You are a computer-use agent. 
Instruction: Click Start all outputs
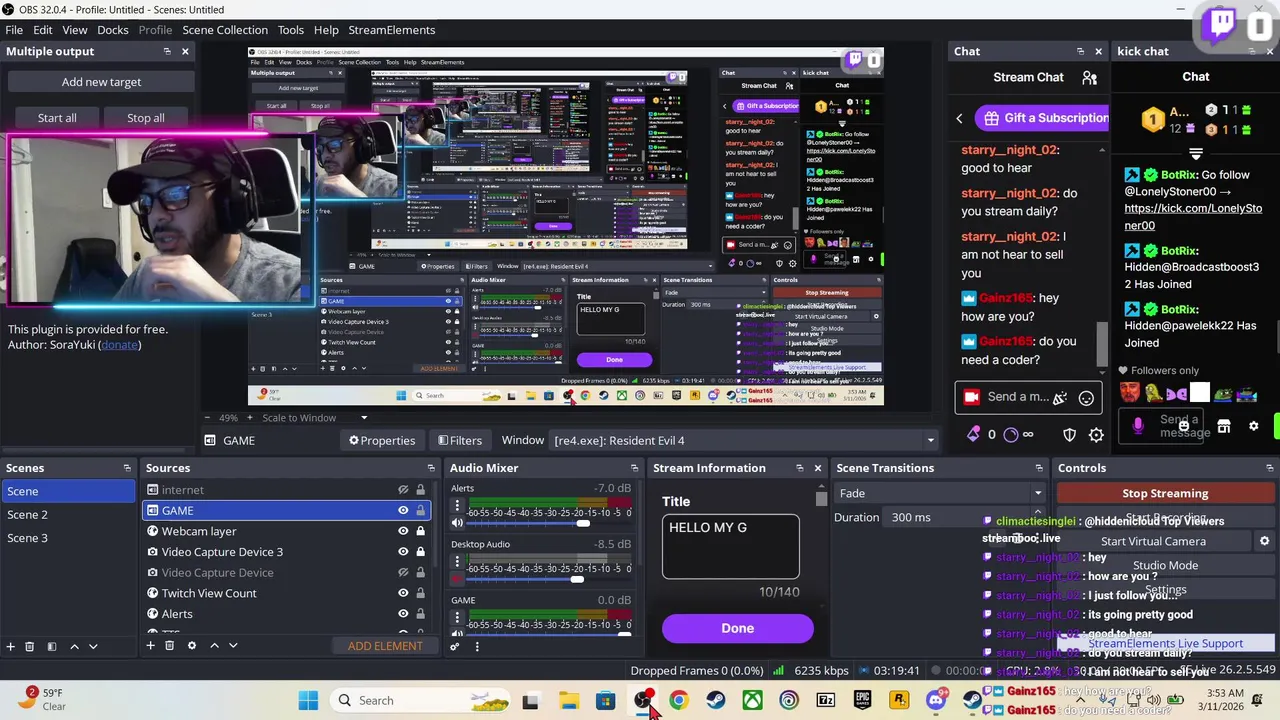click(57, 118)
